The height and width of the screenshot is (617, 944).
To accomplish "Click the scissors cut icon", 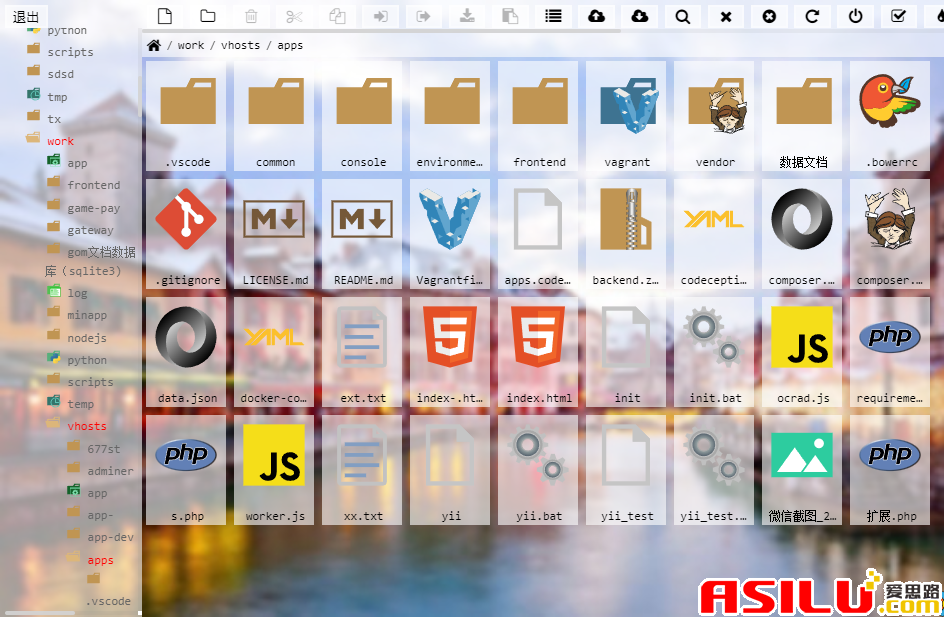I will pyautogui.click(x=294, y=16).
